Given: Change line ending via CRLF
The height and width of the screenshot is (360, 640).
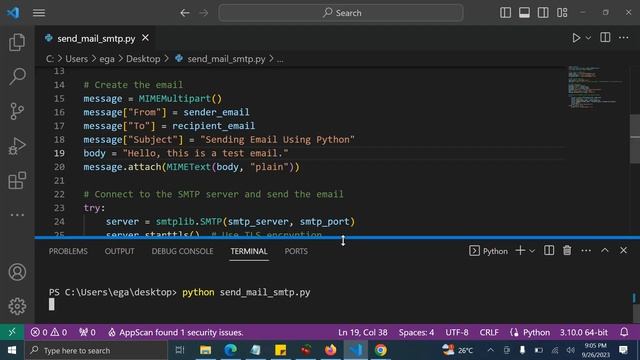Looking at the screenshot, I should pyautogui.click(x=489, y=332).
